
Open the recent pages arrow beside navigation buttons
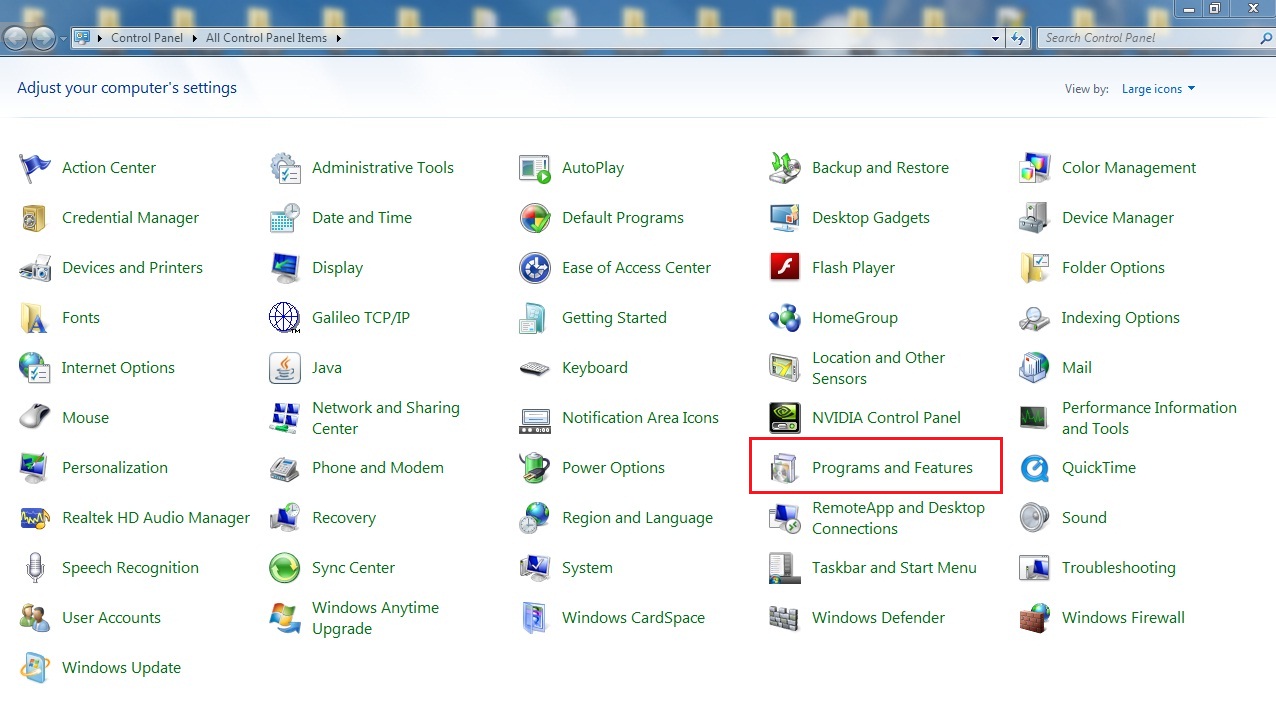[x=64, y=39]
